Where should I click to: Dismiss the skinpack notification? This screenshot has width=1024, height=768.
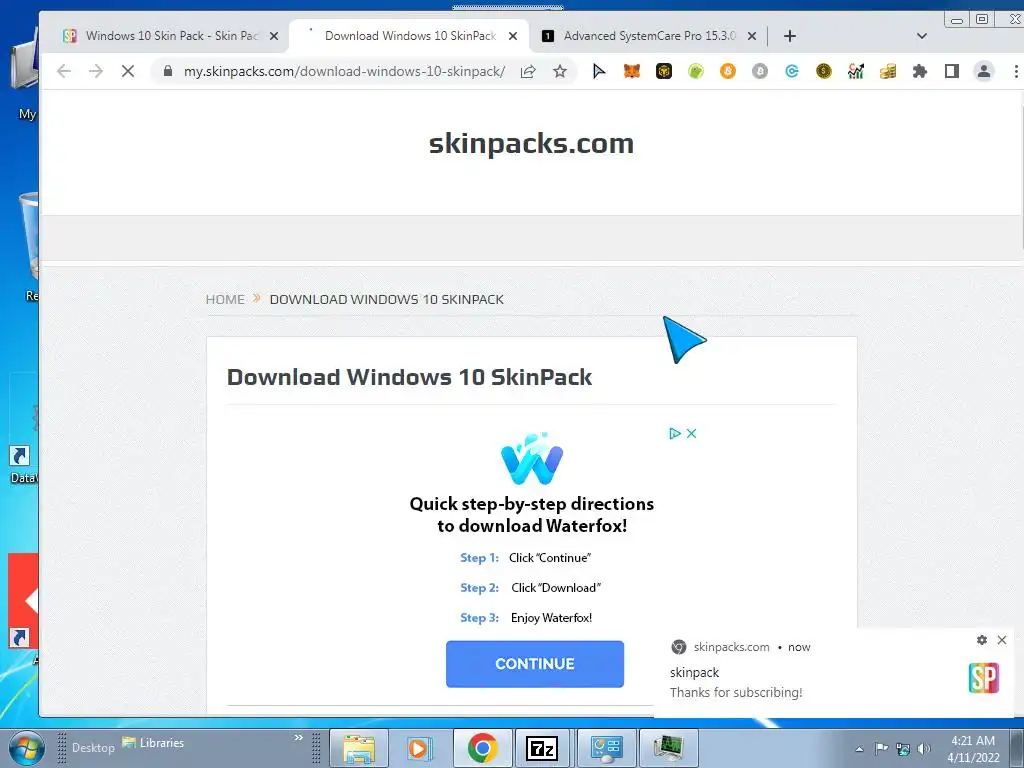1002,640
